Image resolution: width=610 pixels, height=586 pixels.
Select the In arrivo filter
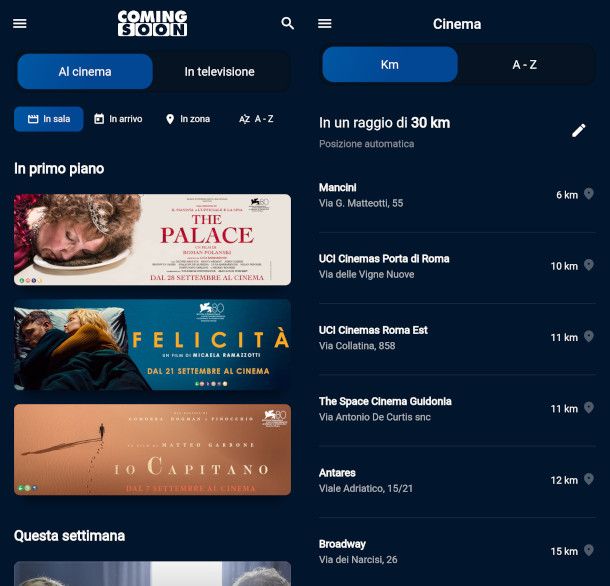tap(118, 119)
